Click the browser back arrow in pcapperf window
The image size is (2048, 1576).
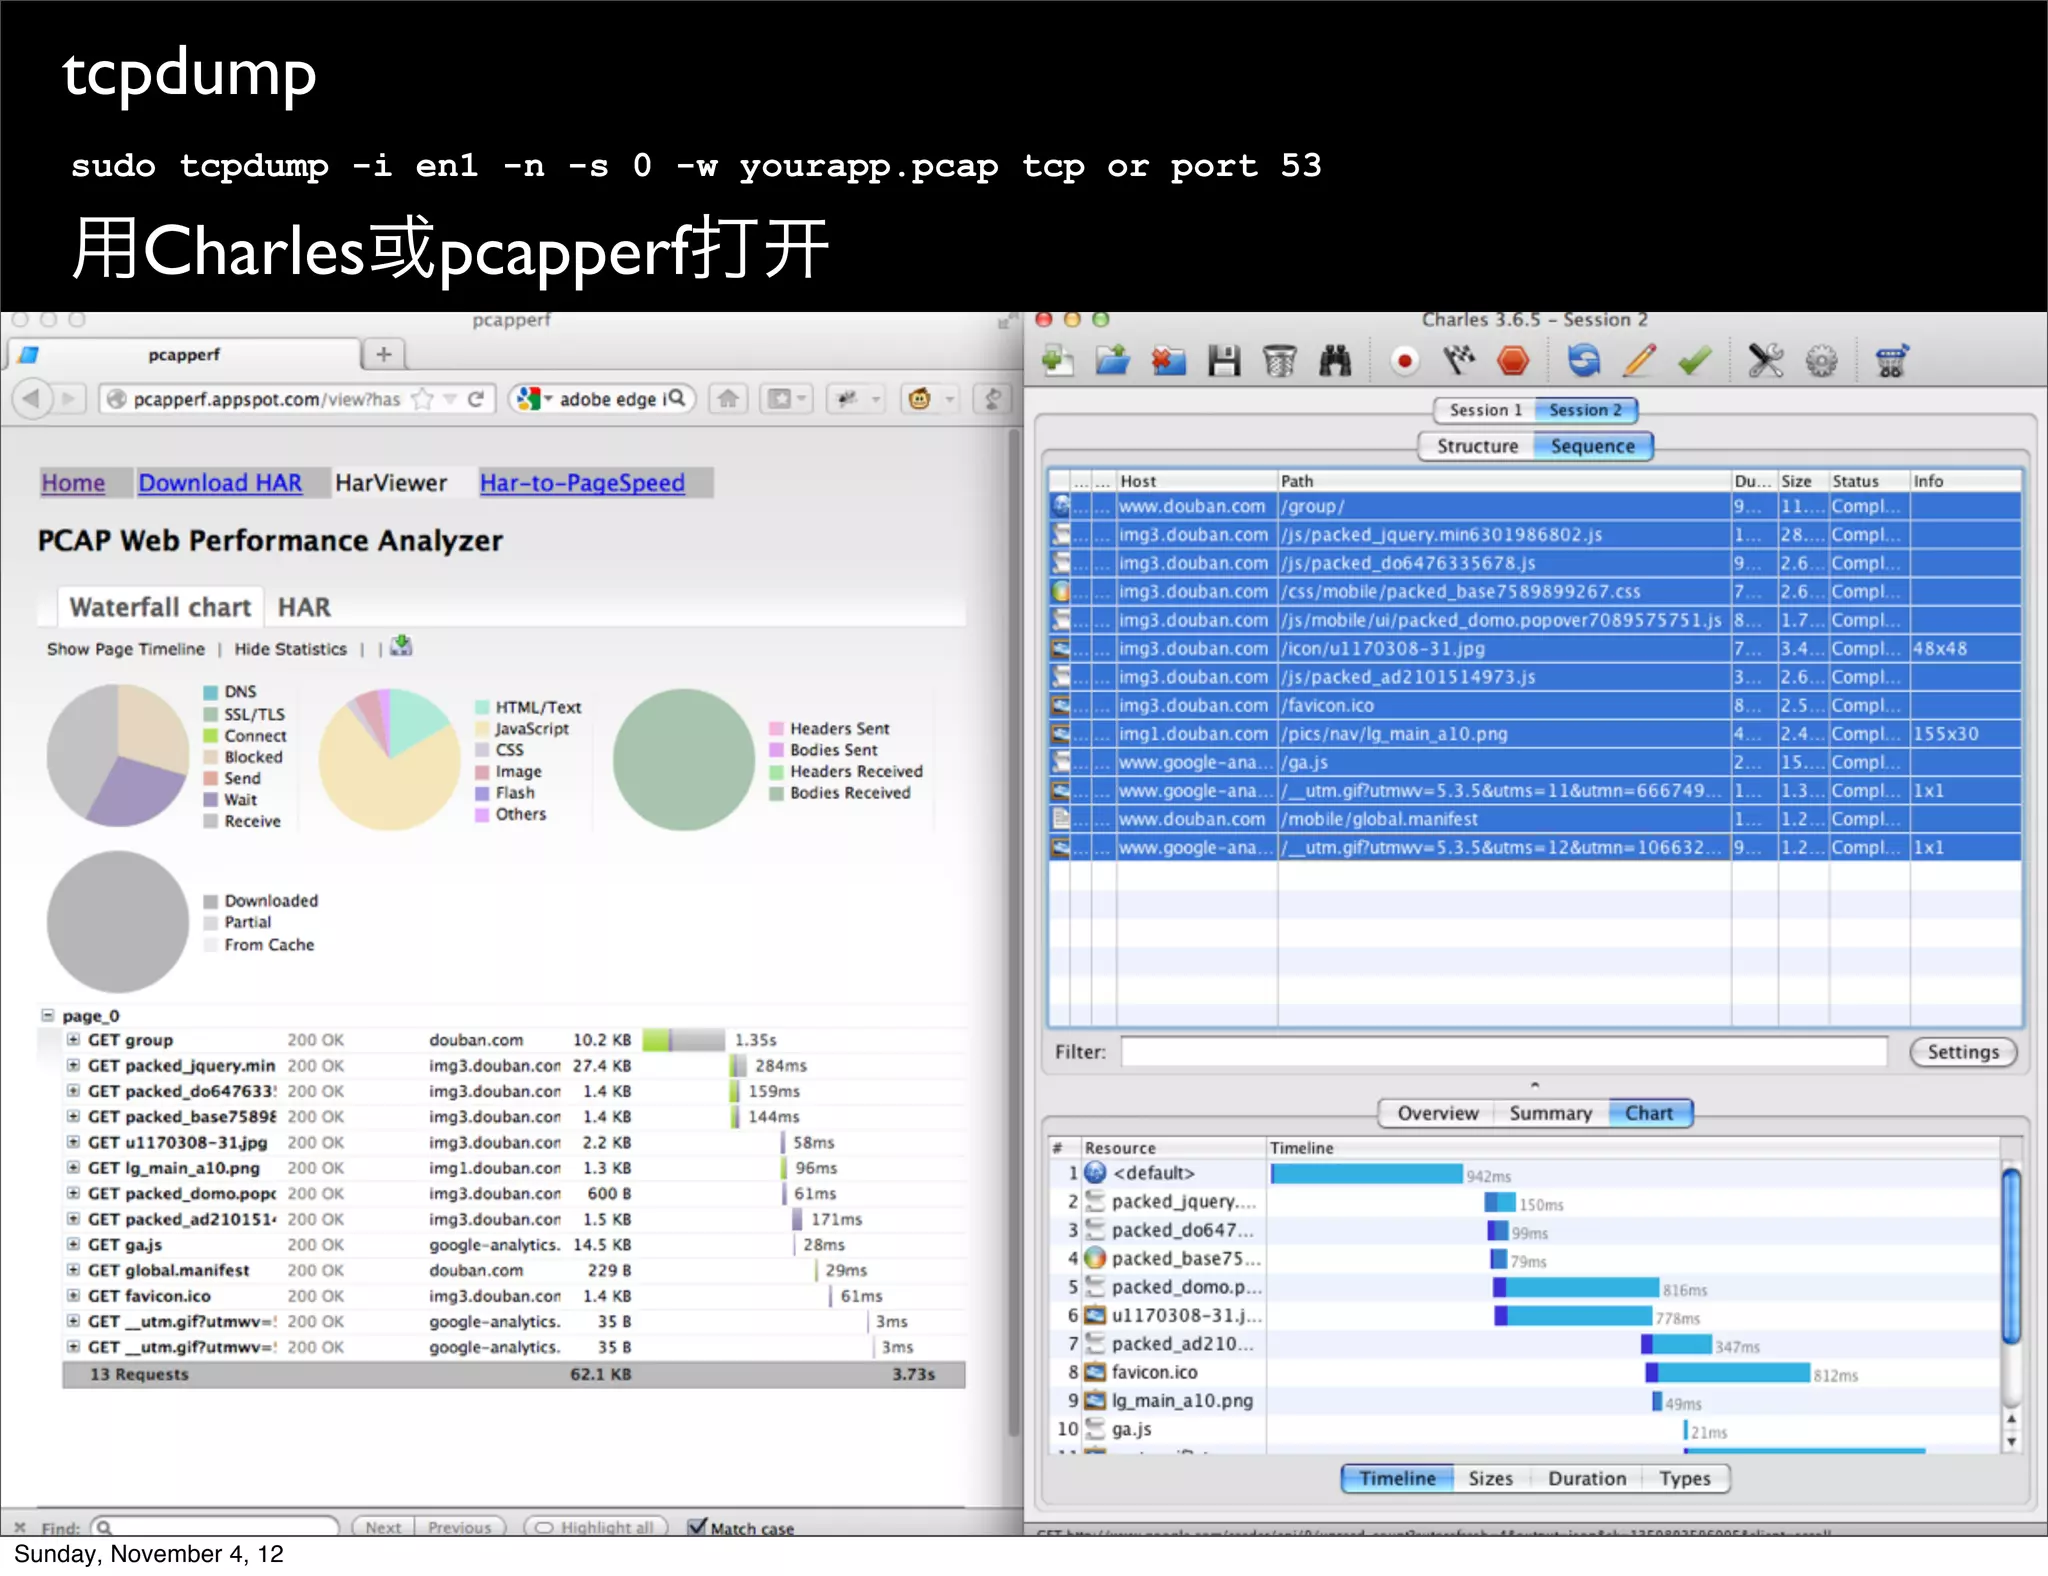tap(32, 399)
